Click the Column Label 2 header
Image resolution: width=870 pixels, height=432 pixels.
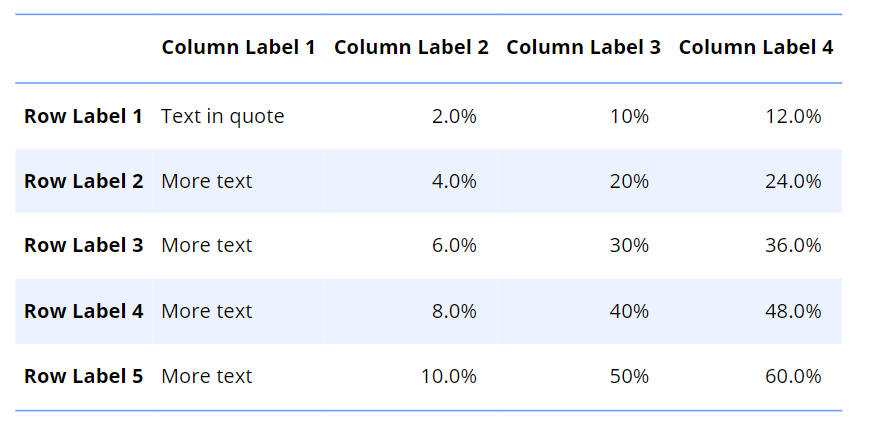coord(411,47)
